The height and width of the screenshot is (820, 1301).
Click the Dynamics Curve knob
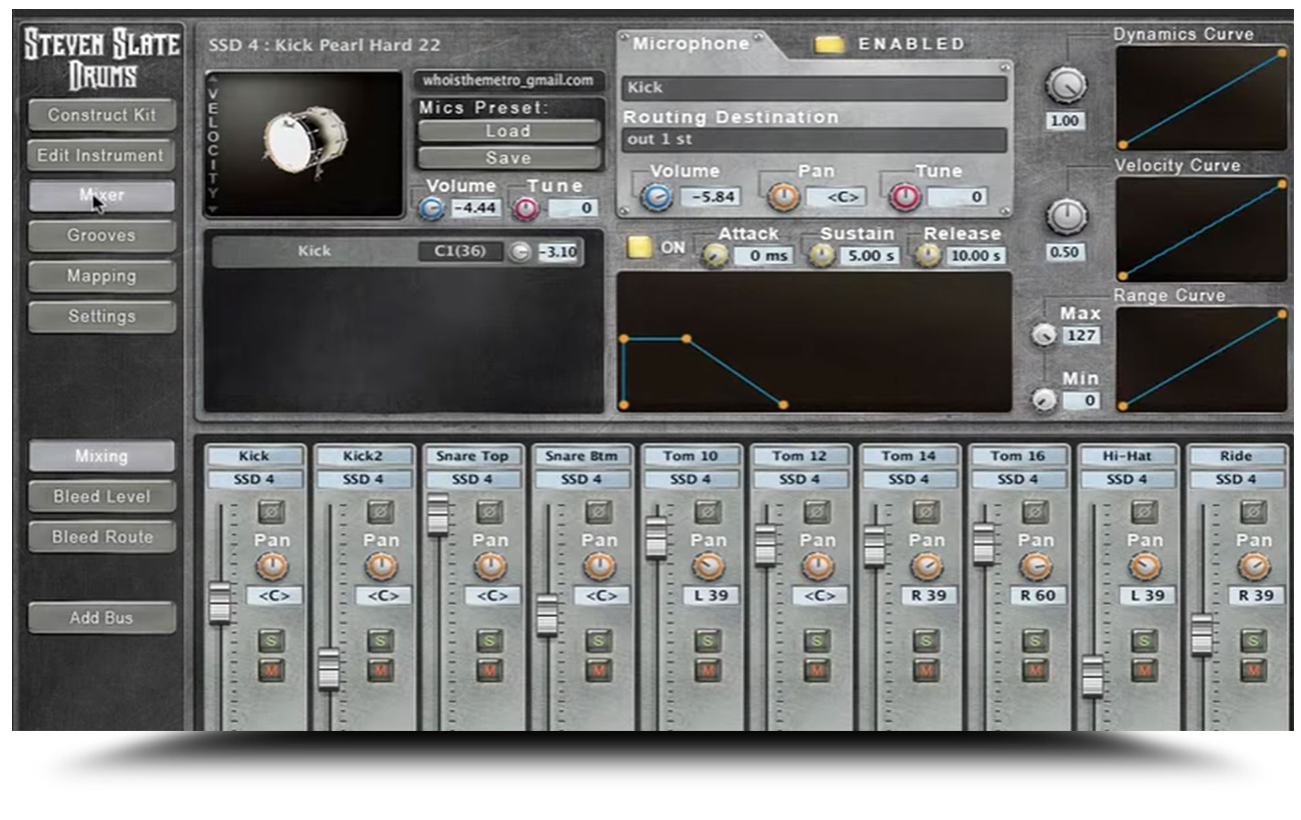1067,85
